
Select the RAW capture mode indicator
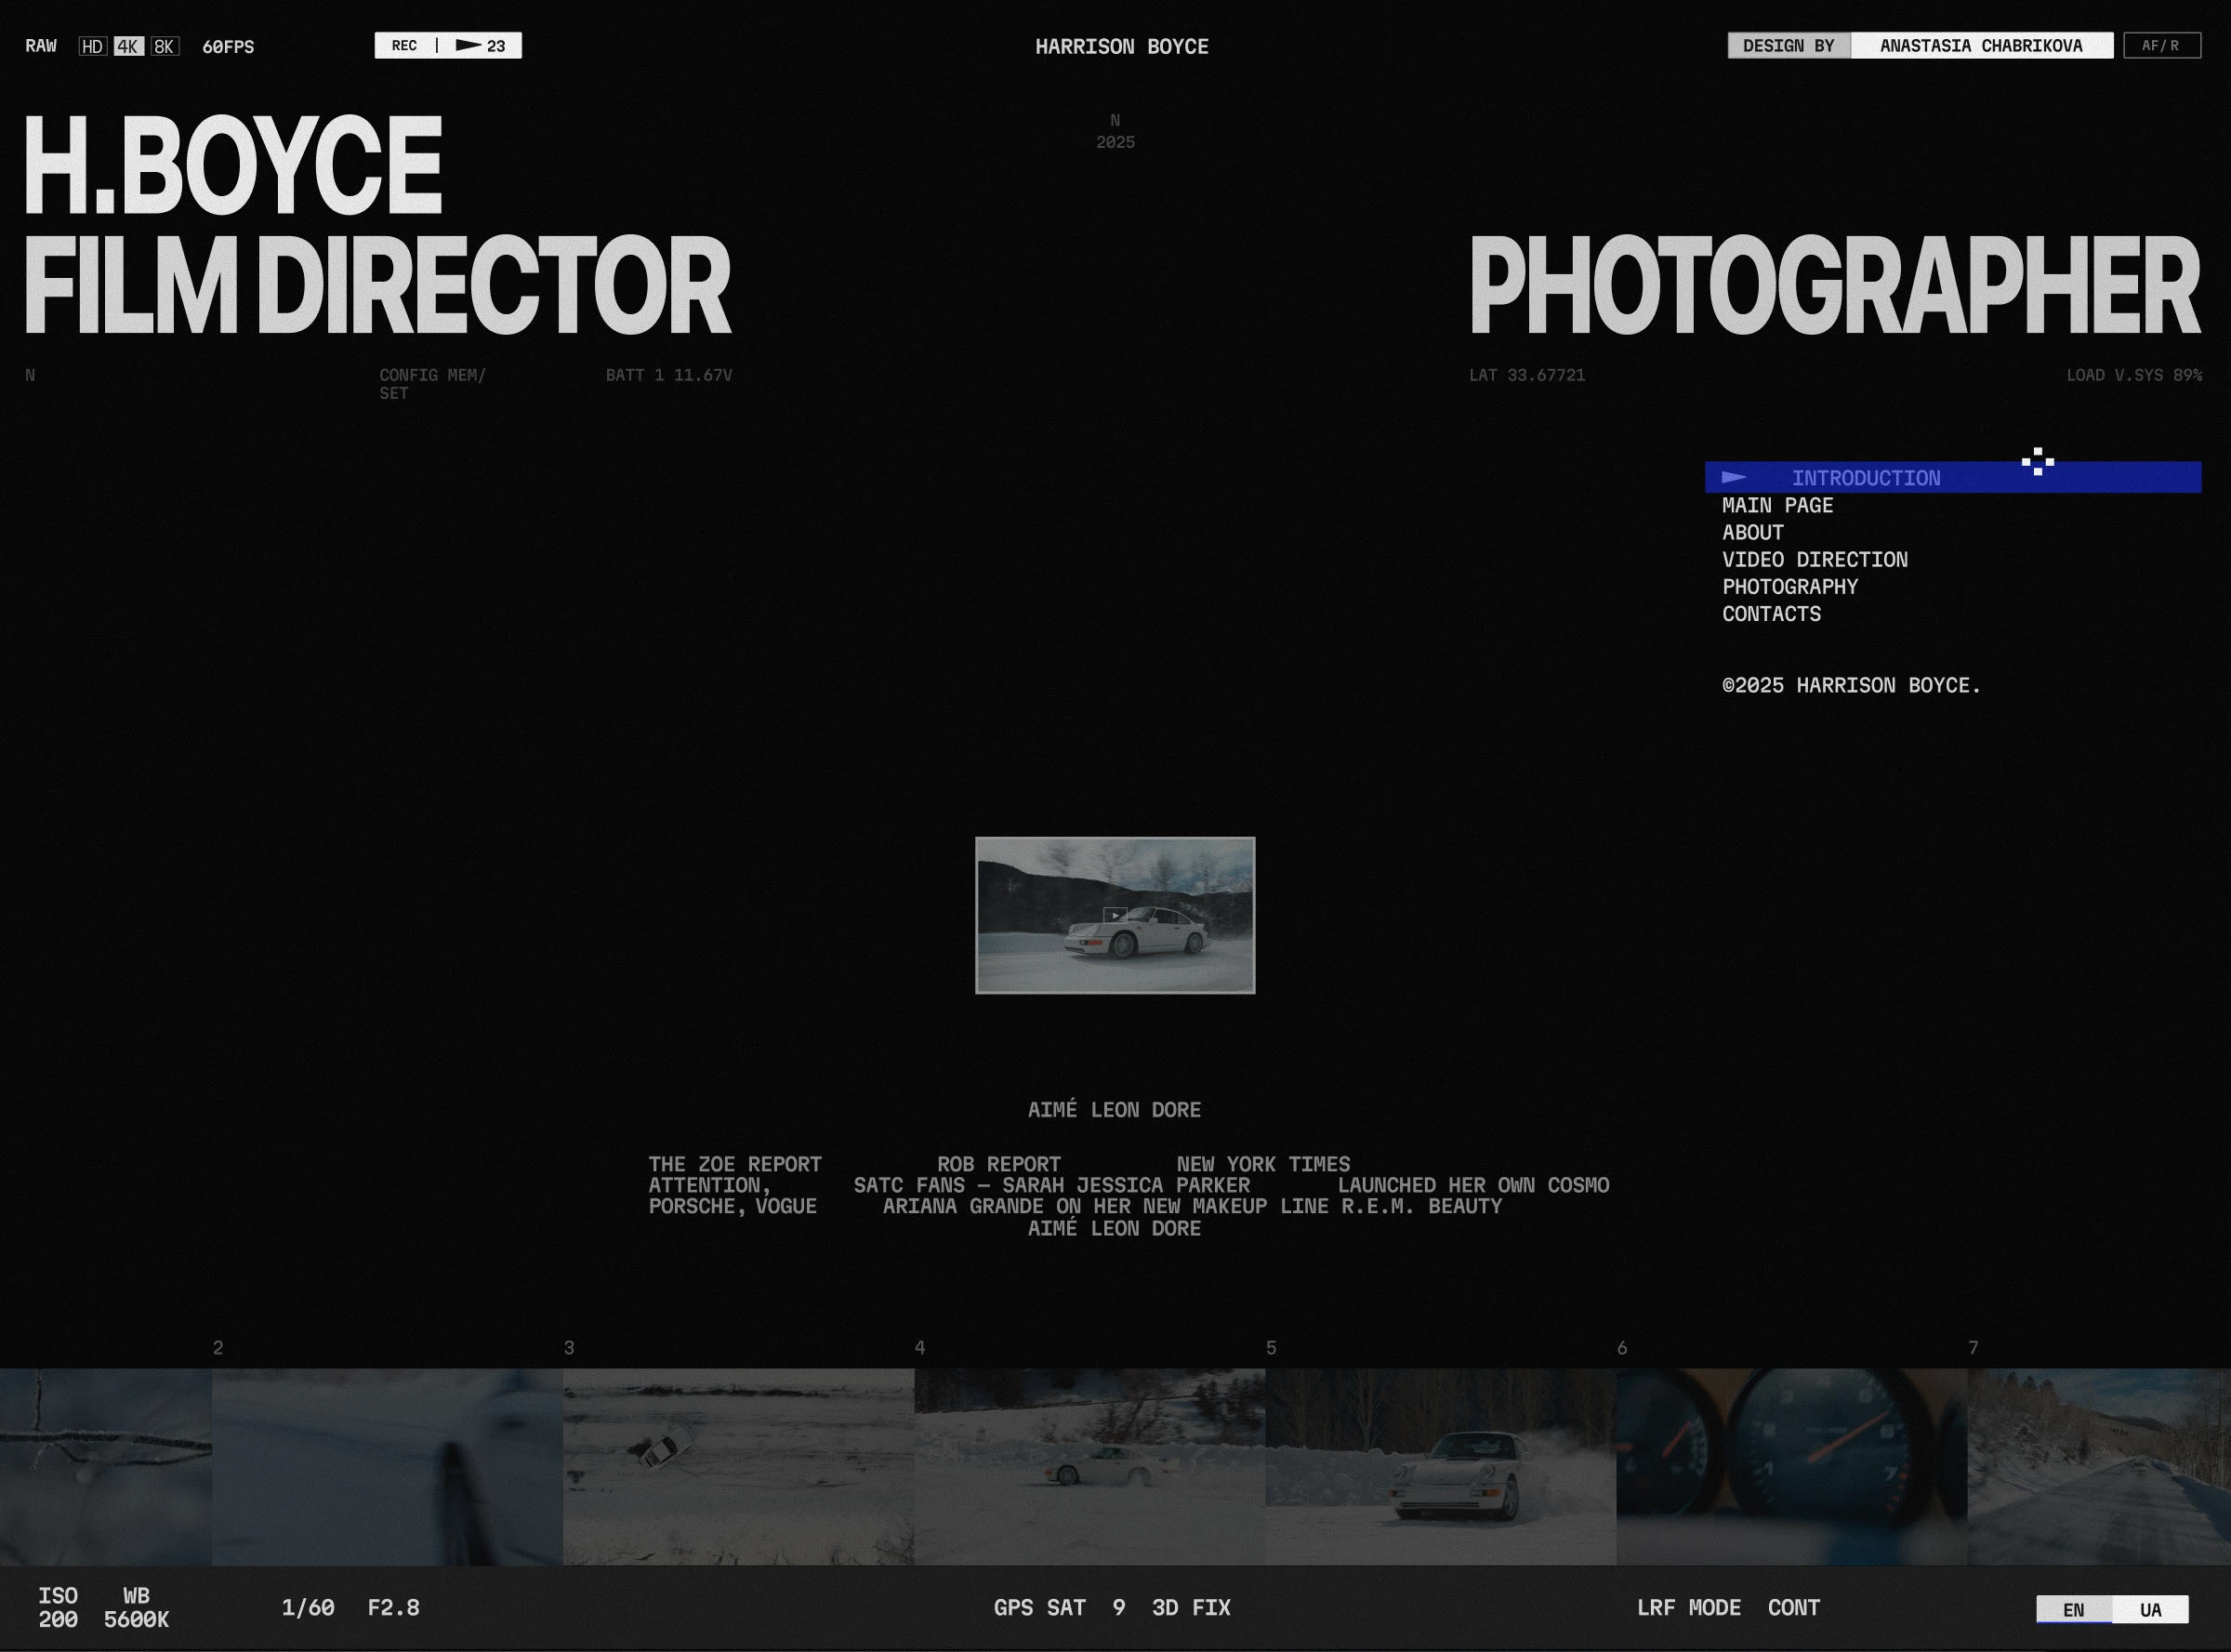coord(41,45)
